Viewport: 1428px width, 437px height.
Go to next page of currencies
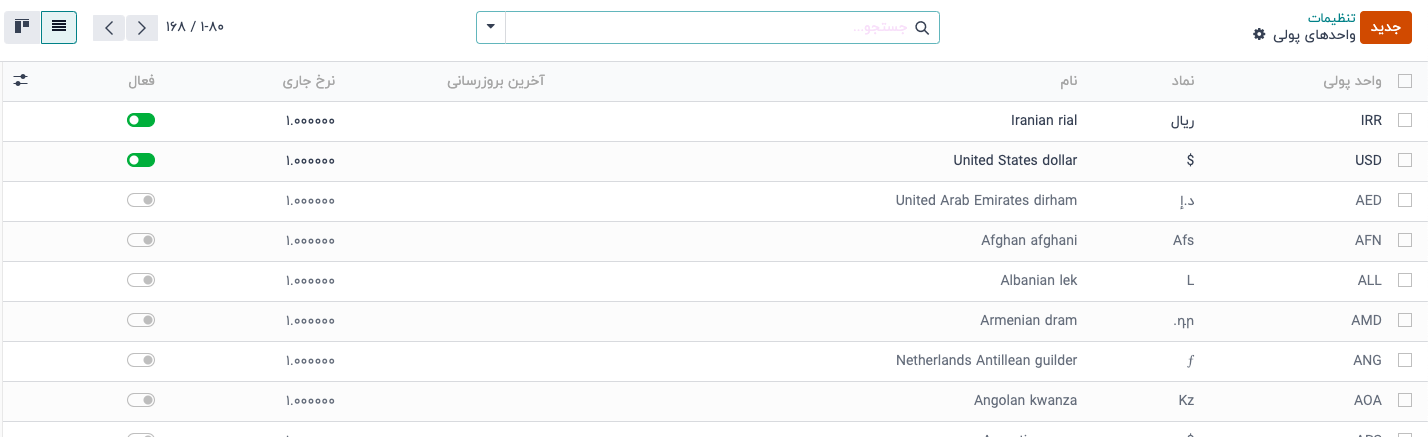pyautogui.click(x=142, y=27)
